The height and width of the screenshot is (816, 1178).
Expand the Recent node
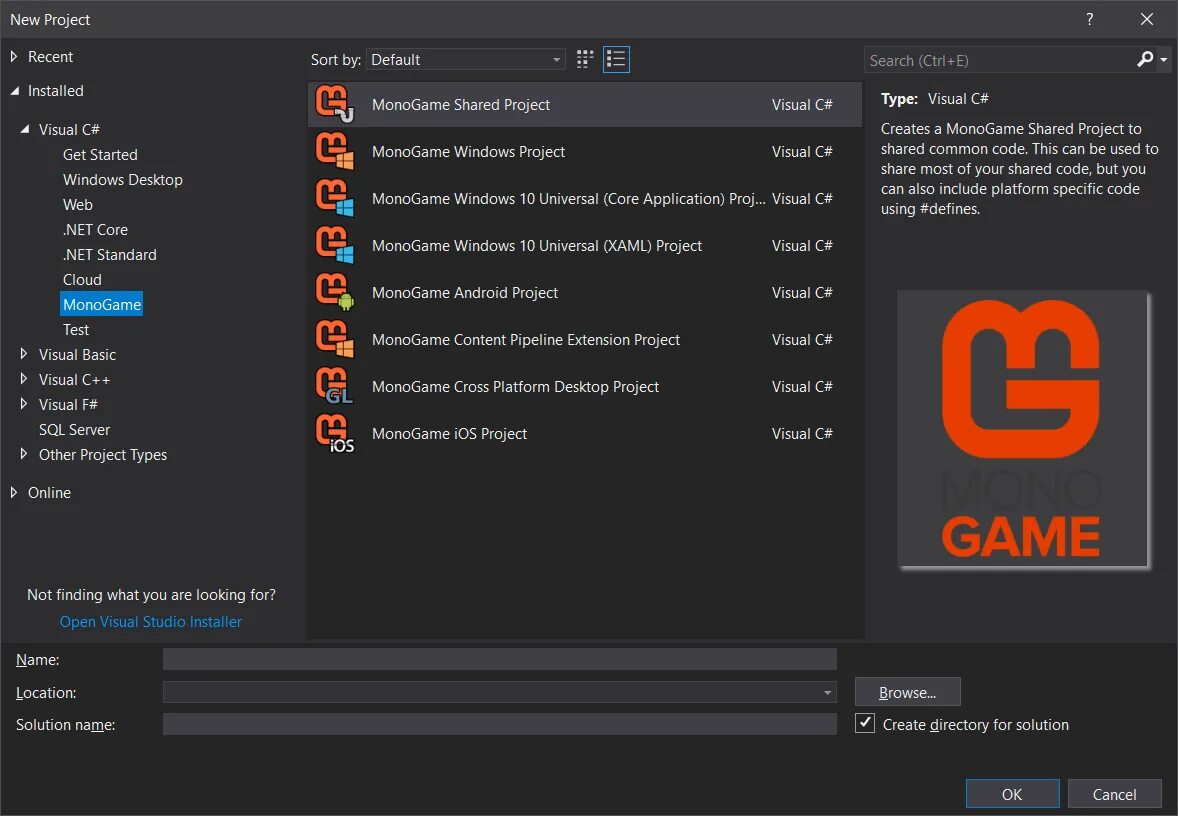coord(14,56)
